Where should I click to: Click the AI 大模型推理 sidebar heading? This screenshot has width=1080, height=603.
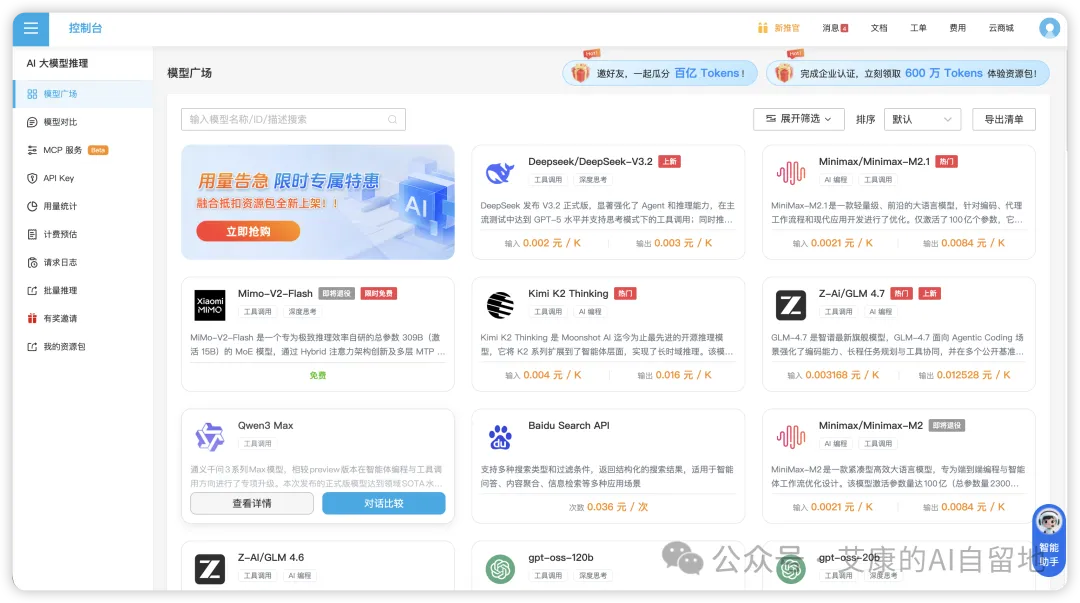57,63
